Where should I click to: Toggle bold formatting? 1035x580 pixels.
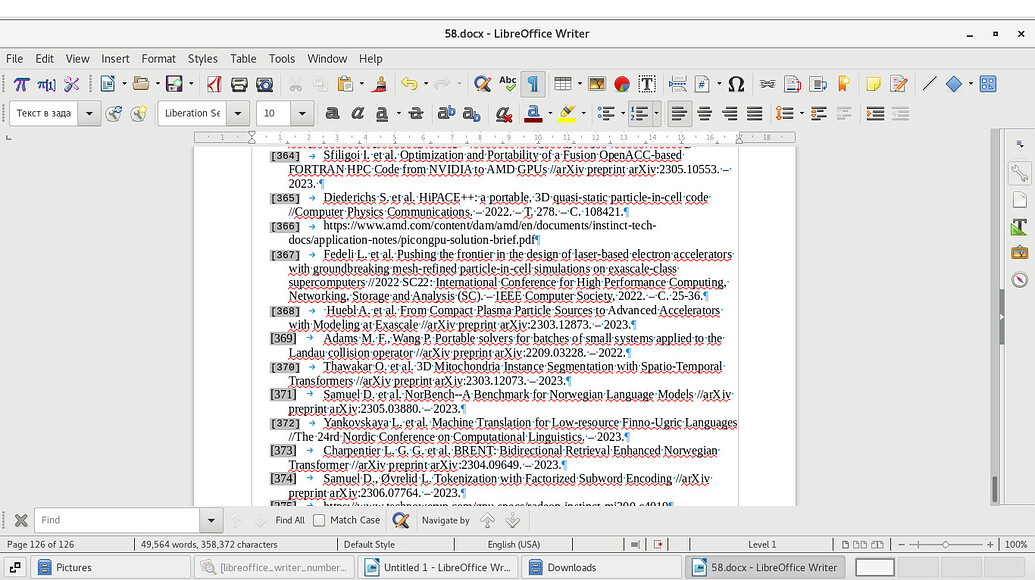[x=332, y=113]
